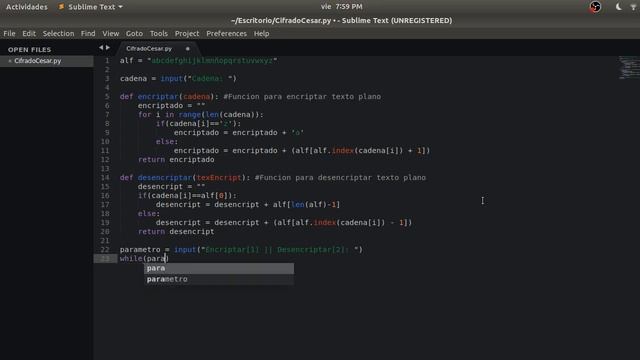This screenshot has width=640, height=360.
Task: Open the Sublime Text application menu dropdown
Action: point(91,7)
